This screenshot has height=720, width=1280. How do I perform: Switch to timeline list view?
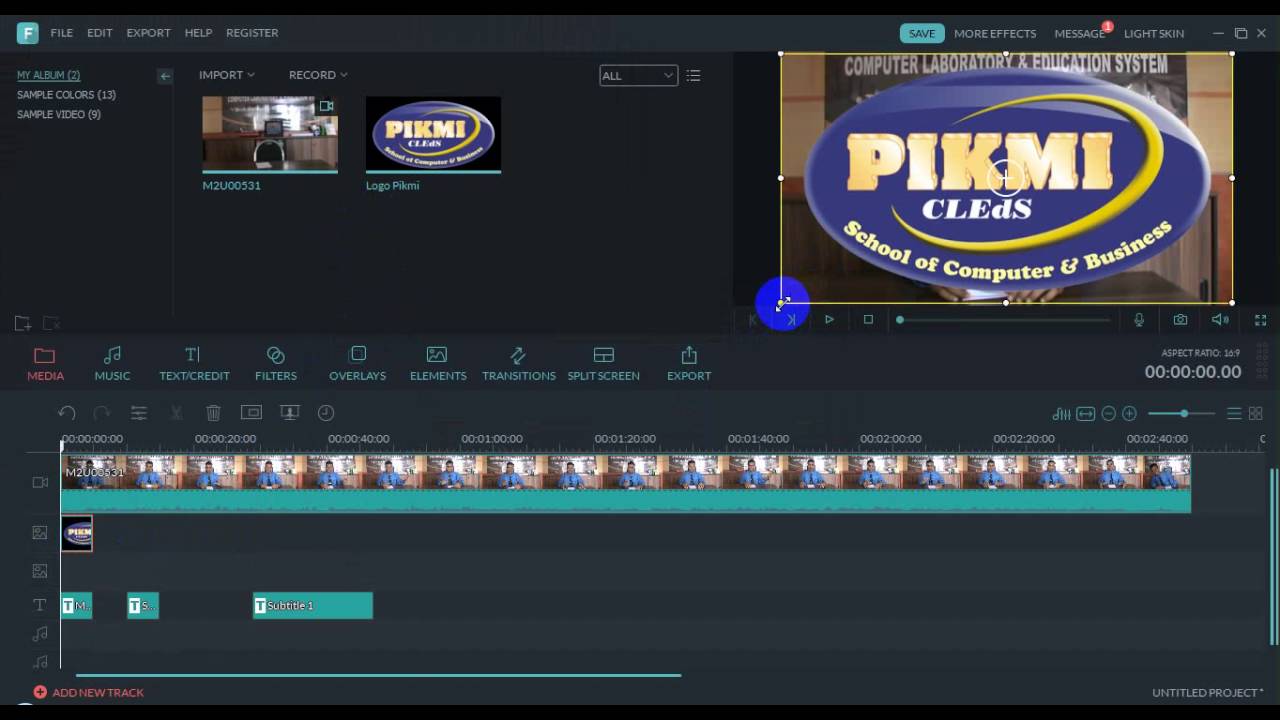pos(1234,414)
